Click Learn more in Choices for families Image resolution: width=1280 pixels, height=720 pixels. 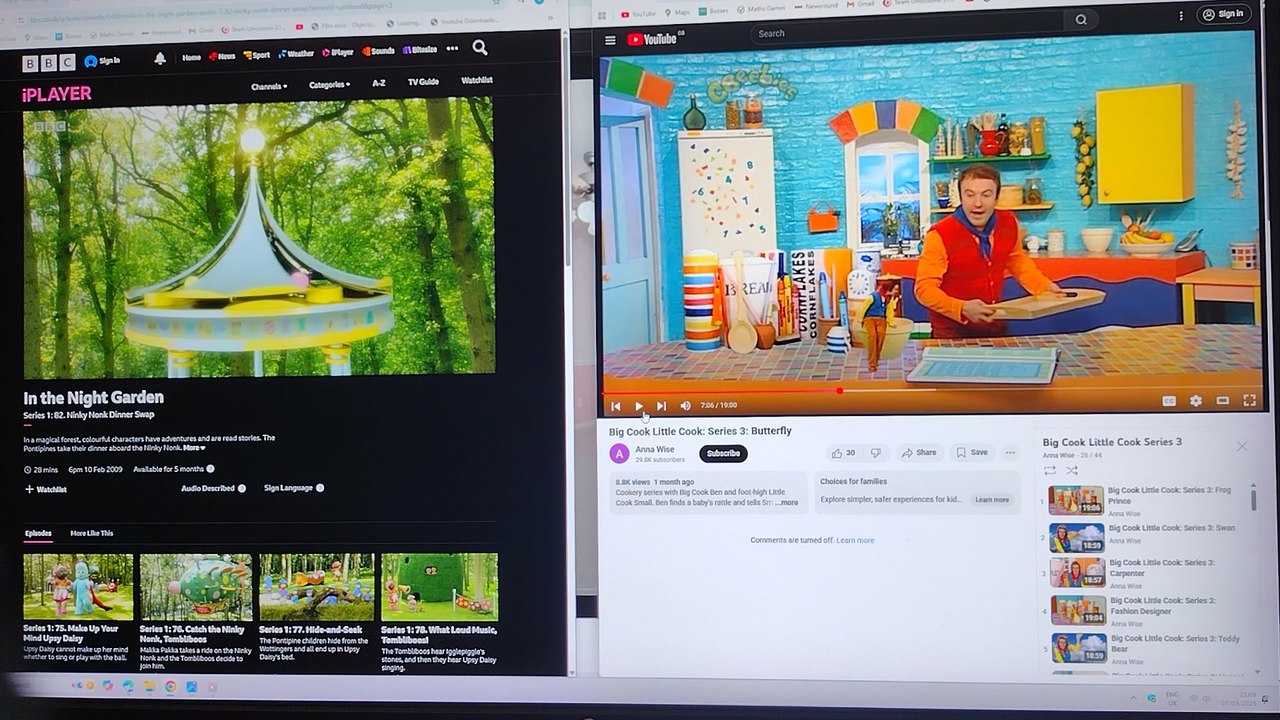click(x=992, y=500)
